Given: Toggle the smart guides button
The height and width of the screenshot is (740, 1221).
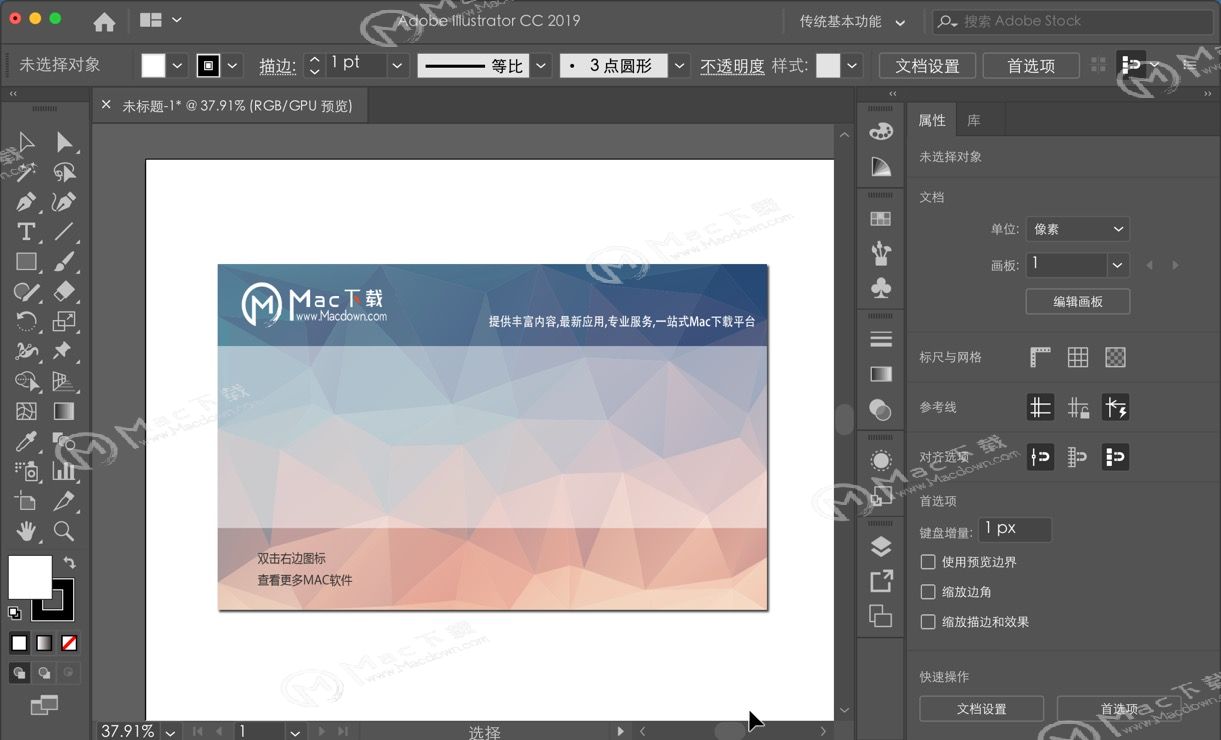Looking at the screenshot, I should coord(1116,407).
